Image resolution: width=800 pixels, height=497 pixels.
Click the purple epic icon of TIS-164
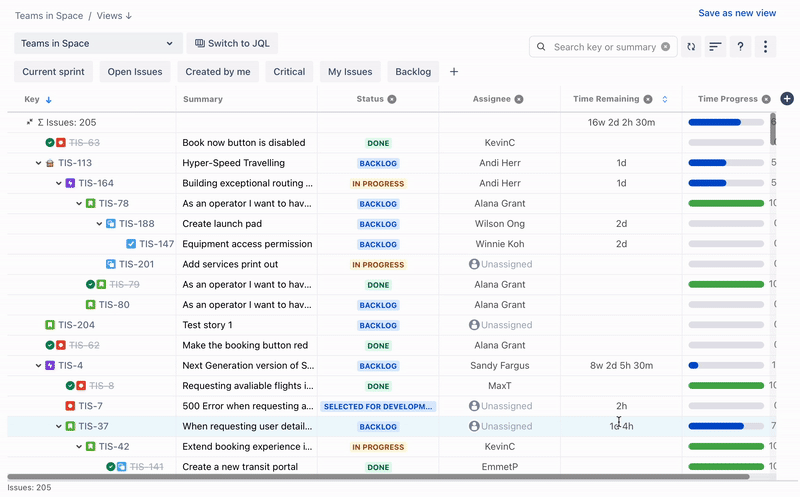pyautogui.click(x=70, y=183)
